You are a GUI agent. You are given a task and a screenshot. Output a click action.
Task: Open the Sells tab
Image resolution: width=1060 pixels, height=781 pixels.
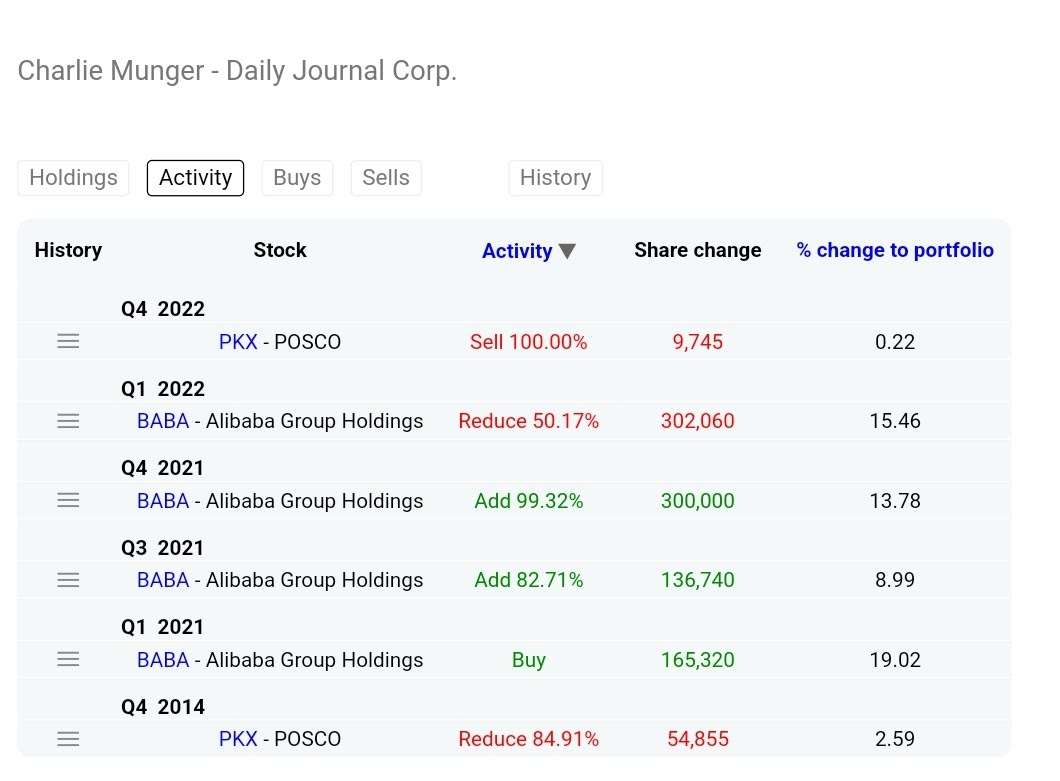point(386,178)
